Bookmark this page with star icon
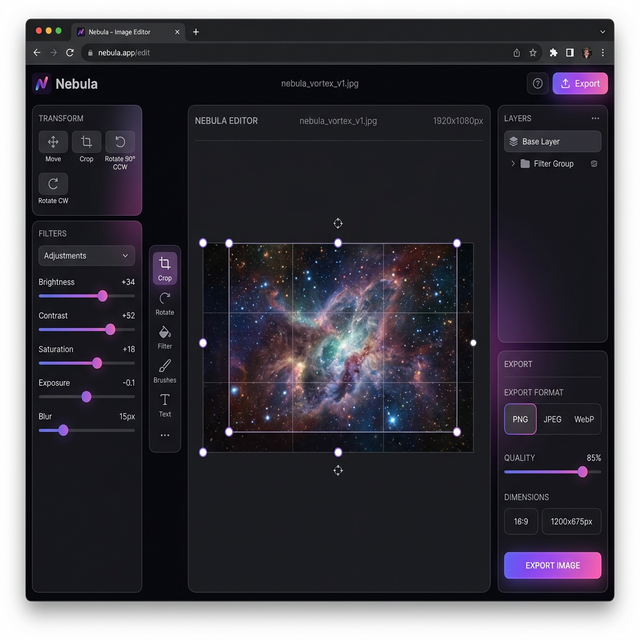 tap(533, 53)
